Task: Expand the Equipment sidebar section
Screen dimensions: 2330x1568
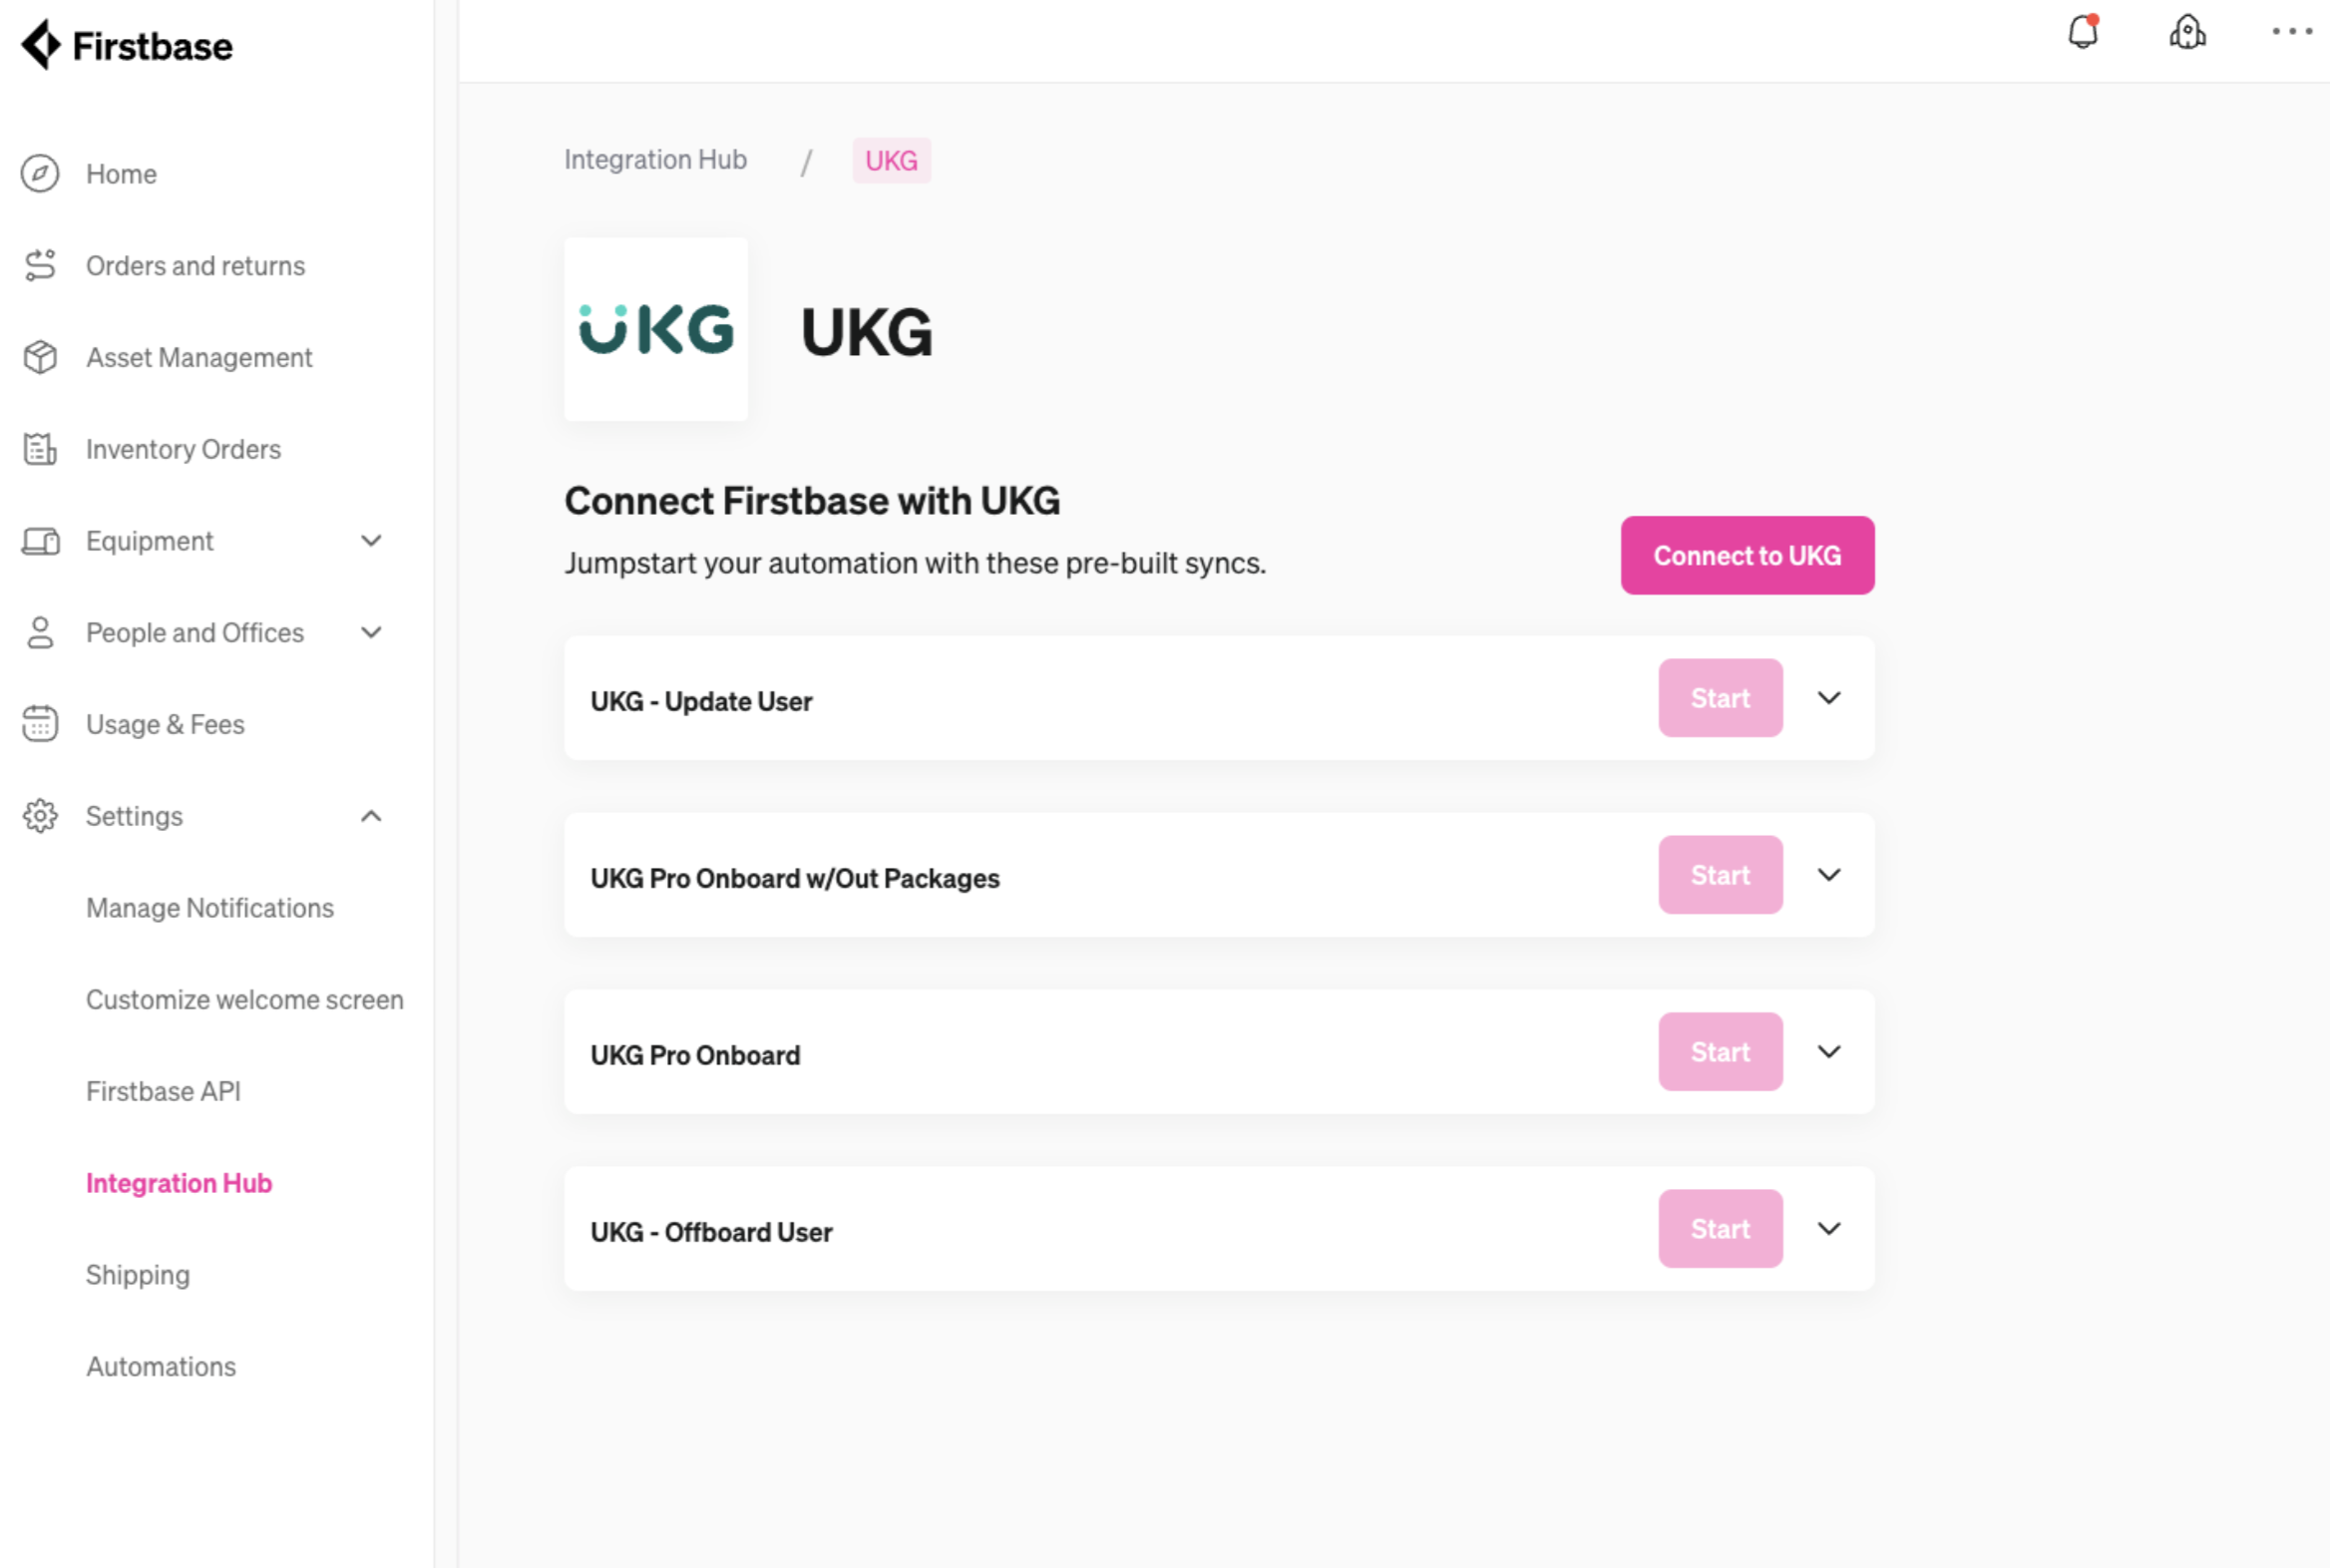Action: [x=371, y=541]
